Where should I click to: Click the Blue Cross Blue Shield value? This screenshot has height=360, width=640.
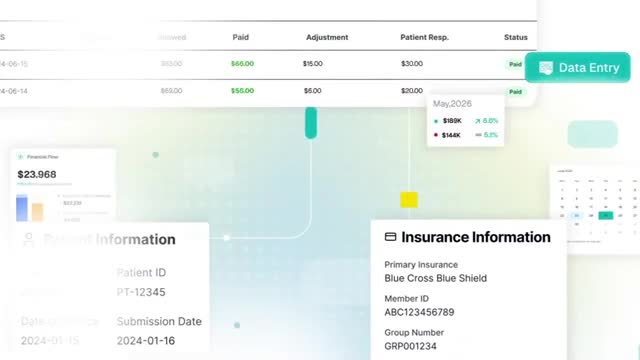(436, 278)
